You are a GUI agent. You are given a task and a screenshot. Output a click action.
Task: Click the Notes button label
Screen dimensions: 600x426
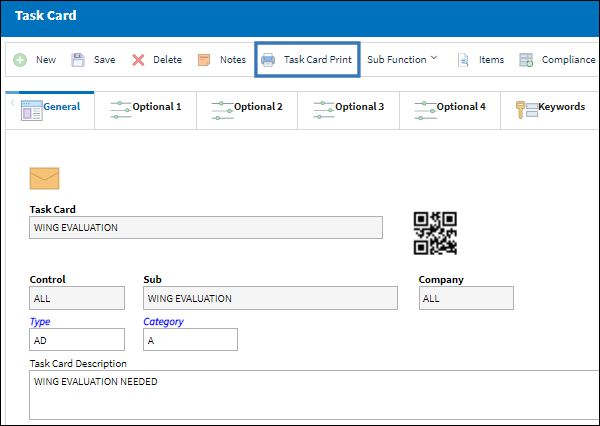point(233,60)
